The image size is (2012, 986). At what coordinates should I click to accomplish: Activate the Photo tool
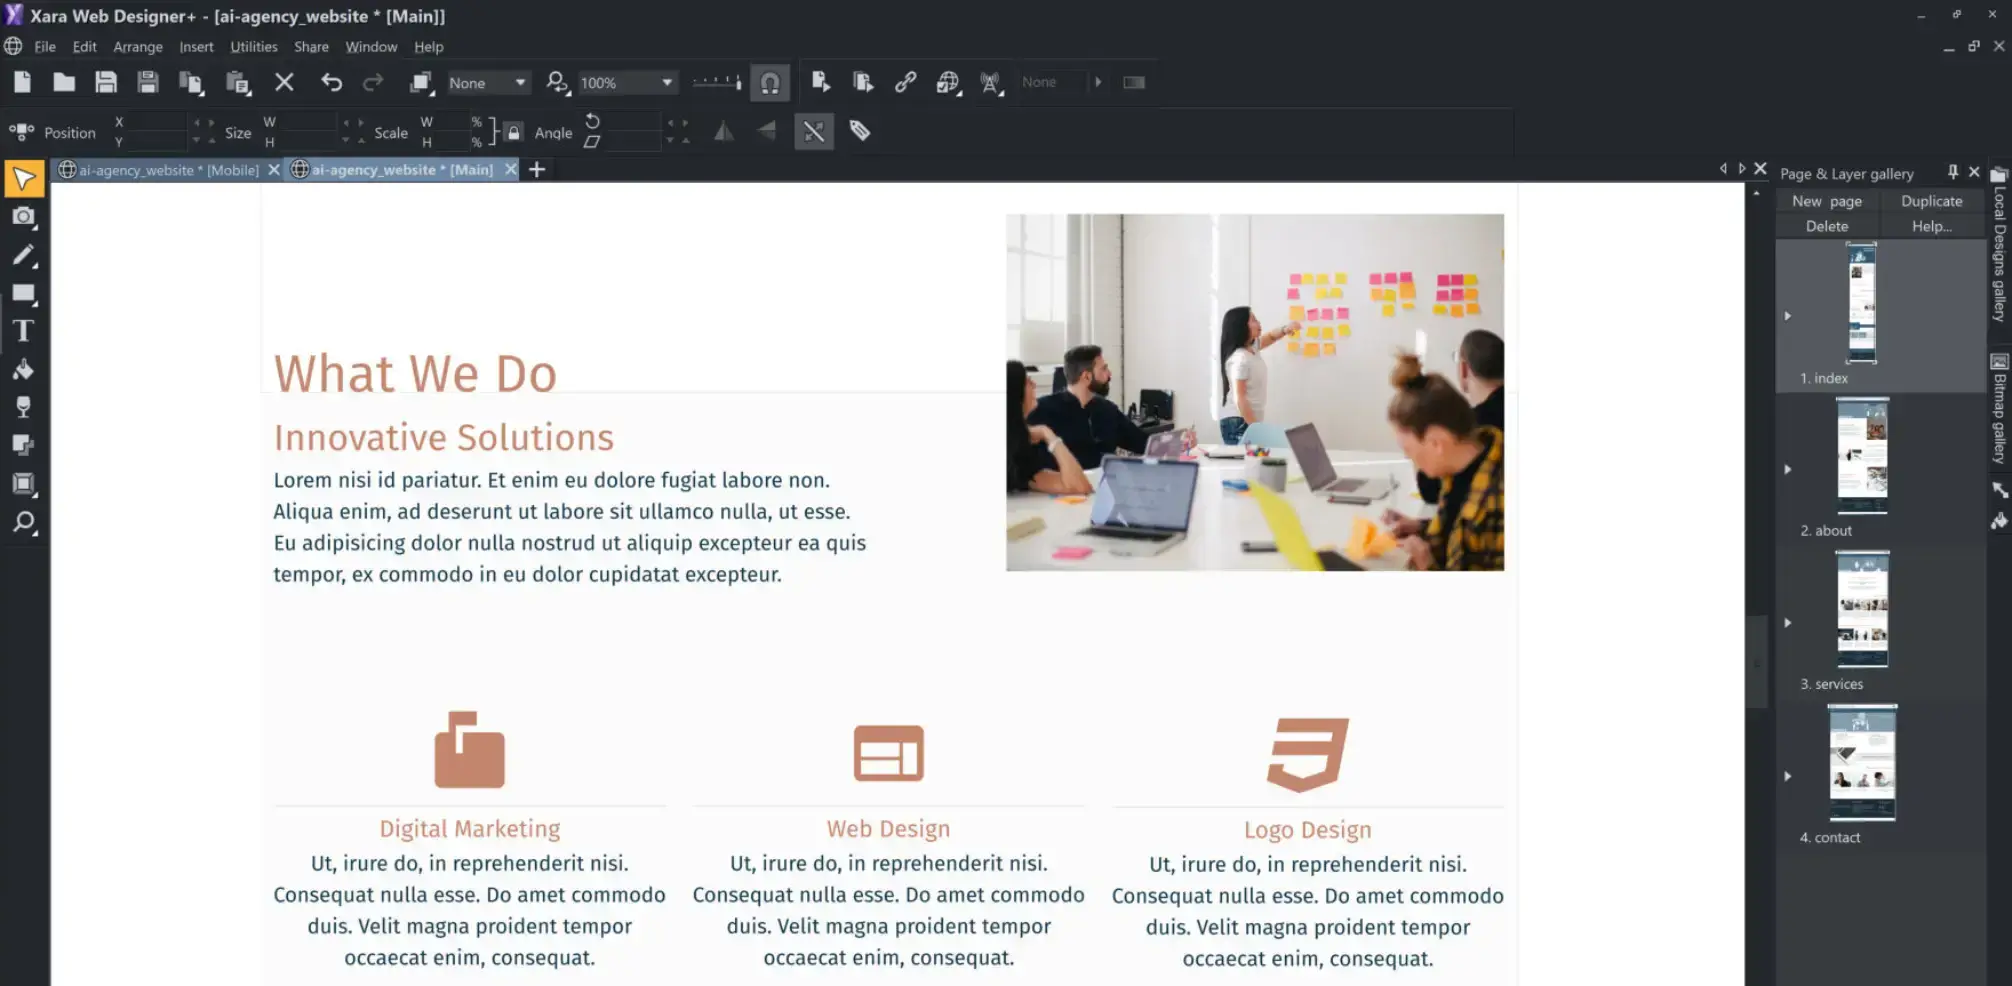pyautogui.click(x=24, y=216)
